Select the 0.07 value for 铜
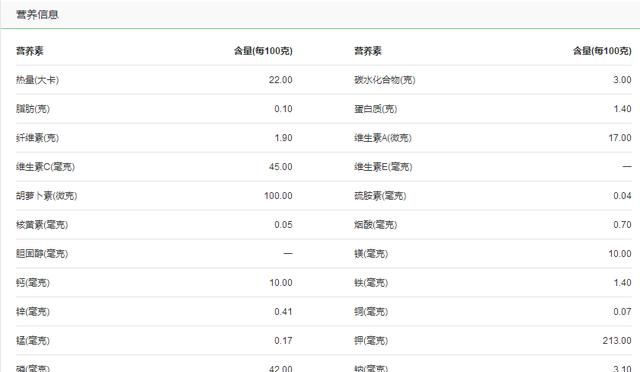The image size is (640, 372). coord(622,312)
